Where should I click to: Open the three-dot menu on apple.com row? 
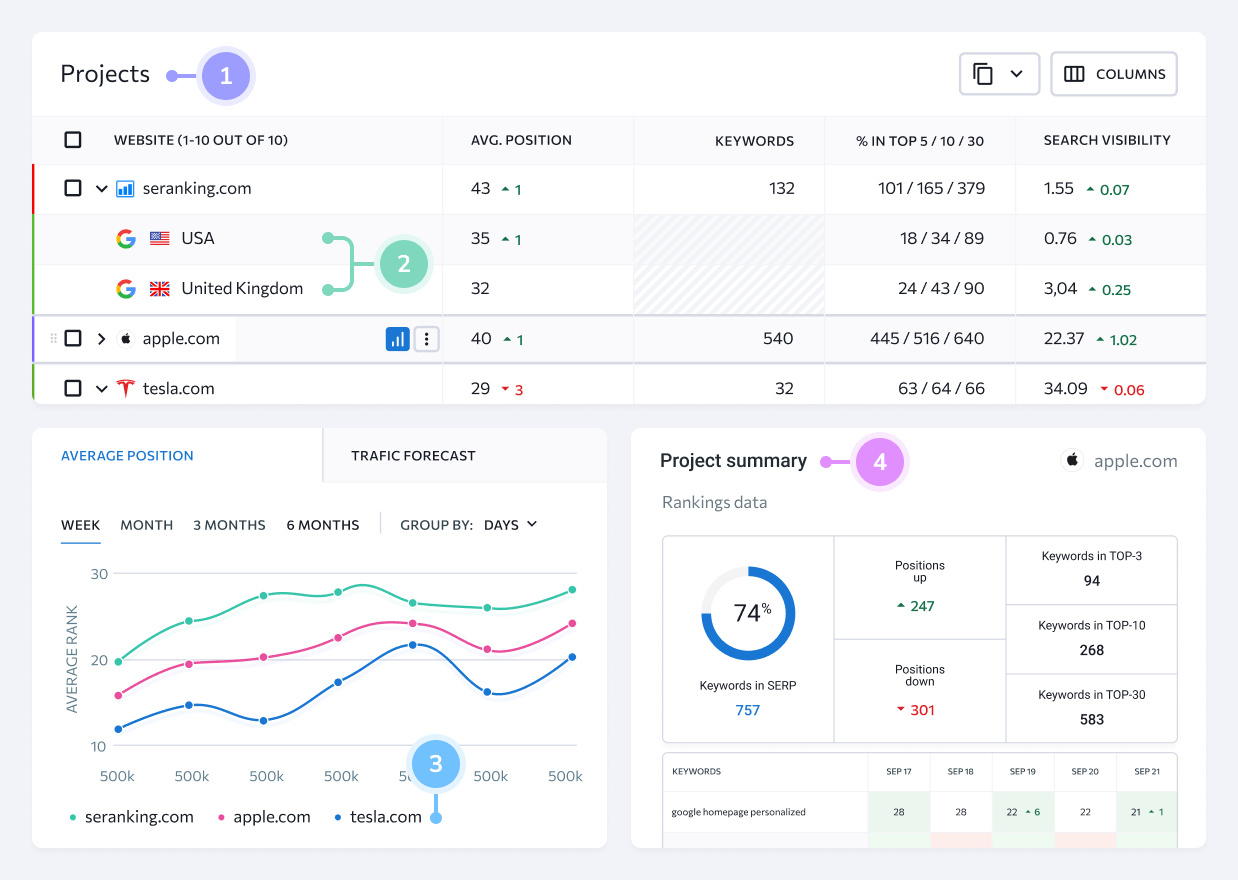point(426,338)
